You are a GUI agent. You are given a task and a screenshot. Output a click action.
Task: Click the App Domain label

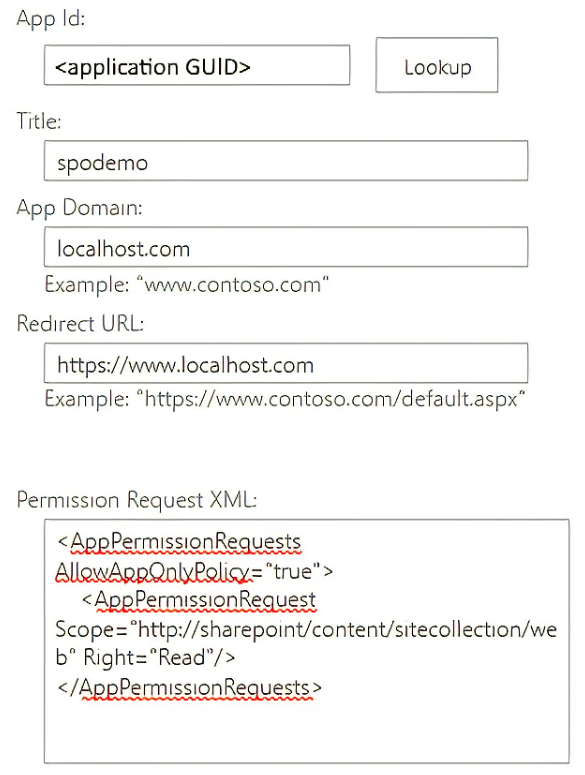coord(79,208)
